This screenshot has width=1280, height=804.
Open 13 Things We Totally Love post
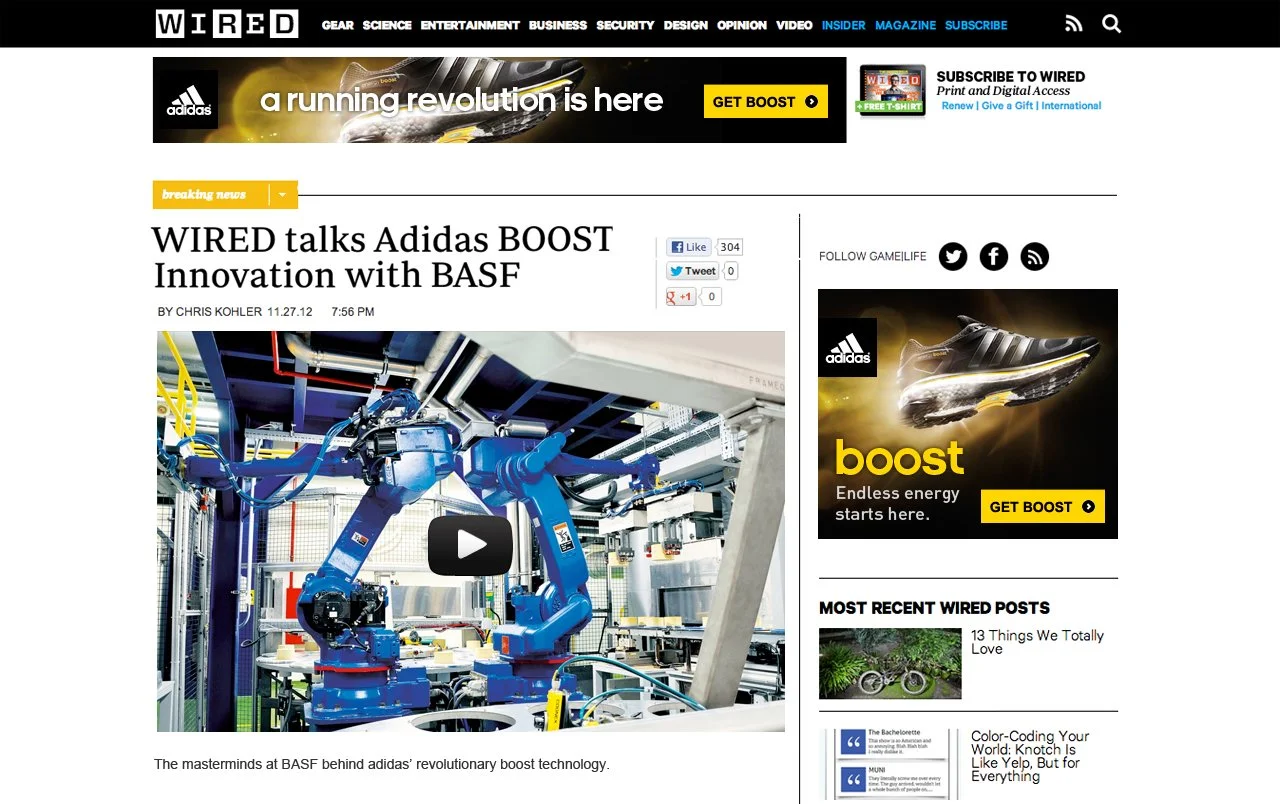tap(1037, 642)
